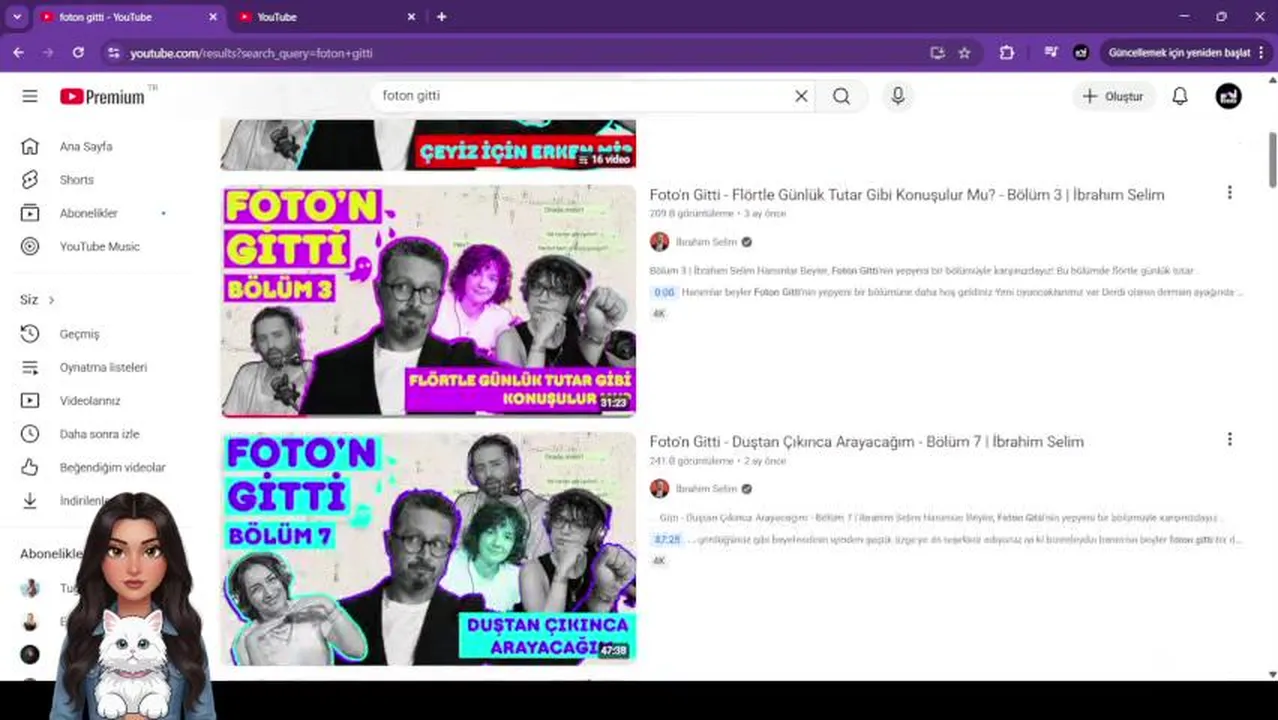Viewport: 1278px width, 720px height.
Task: Expand the Siz section chevron
Action: 51,300
